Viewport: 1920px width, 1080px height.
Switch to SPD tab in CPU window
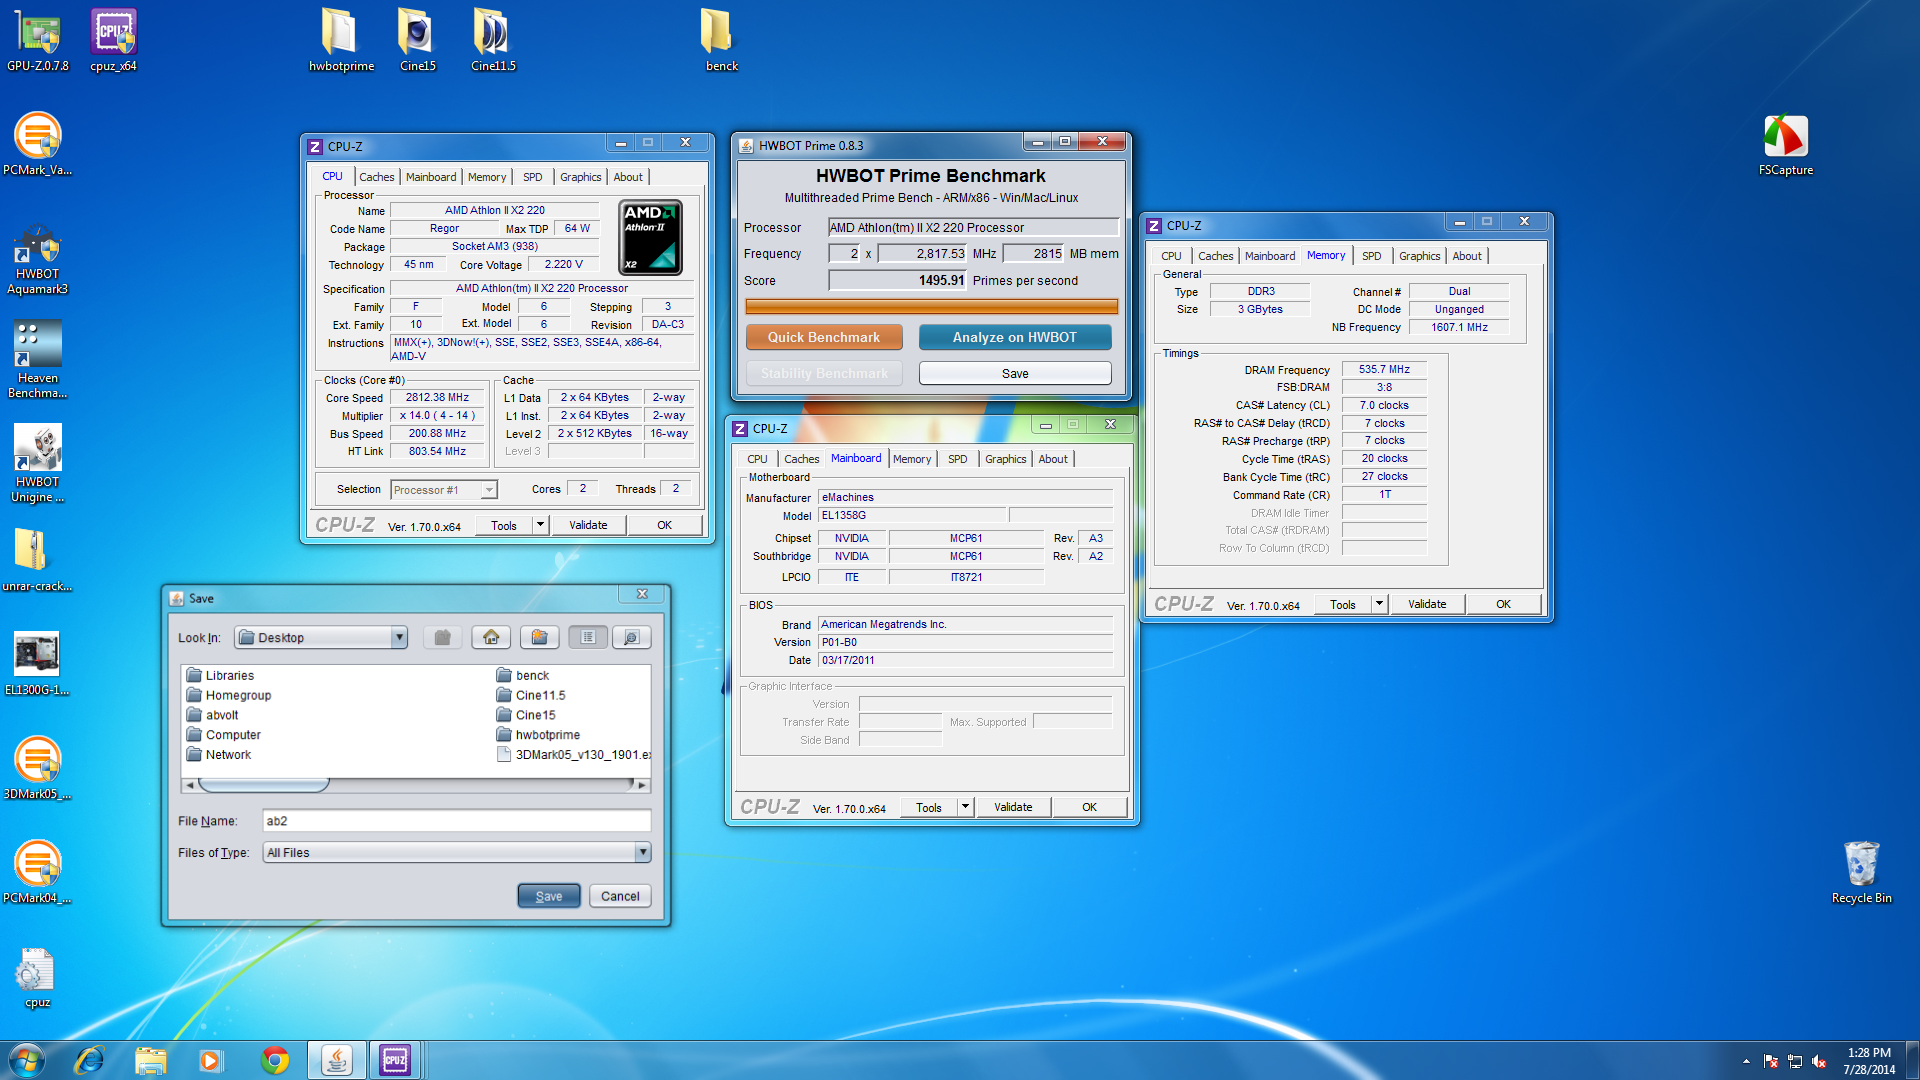(x=533, y=177)
